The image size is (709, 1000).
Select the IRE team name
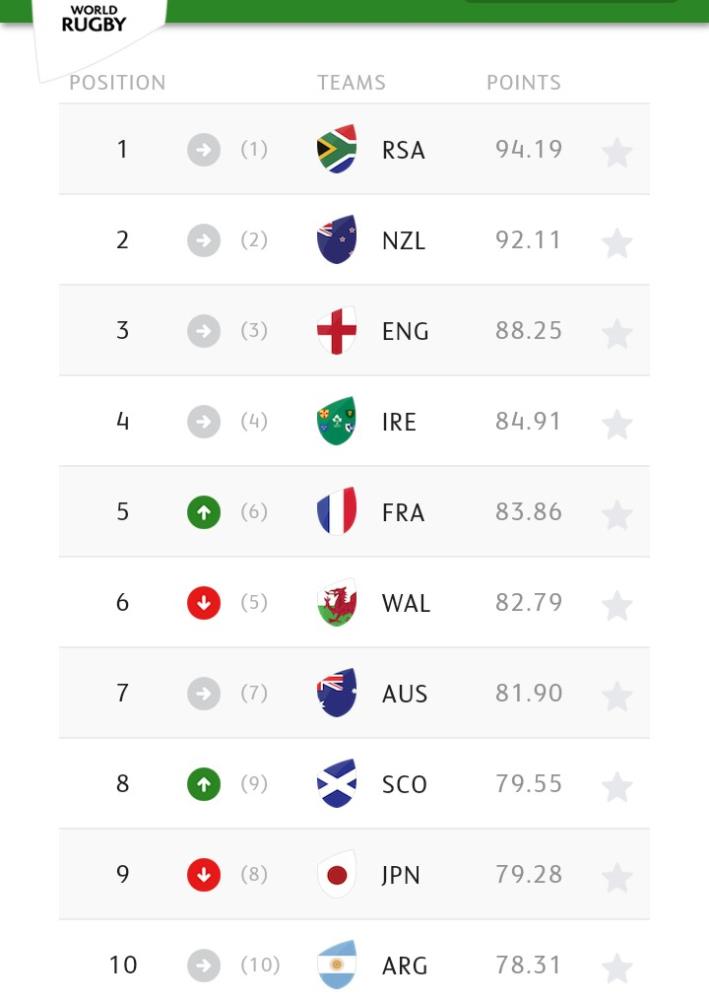click(399, 422)
